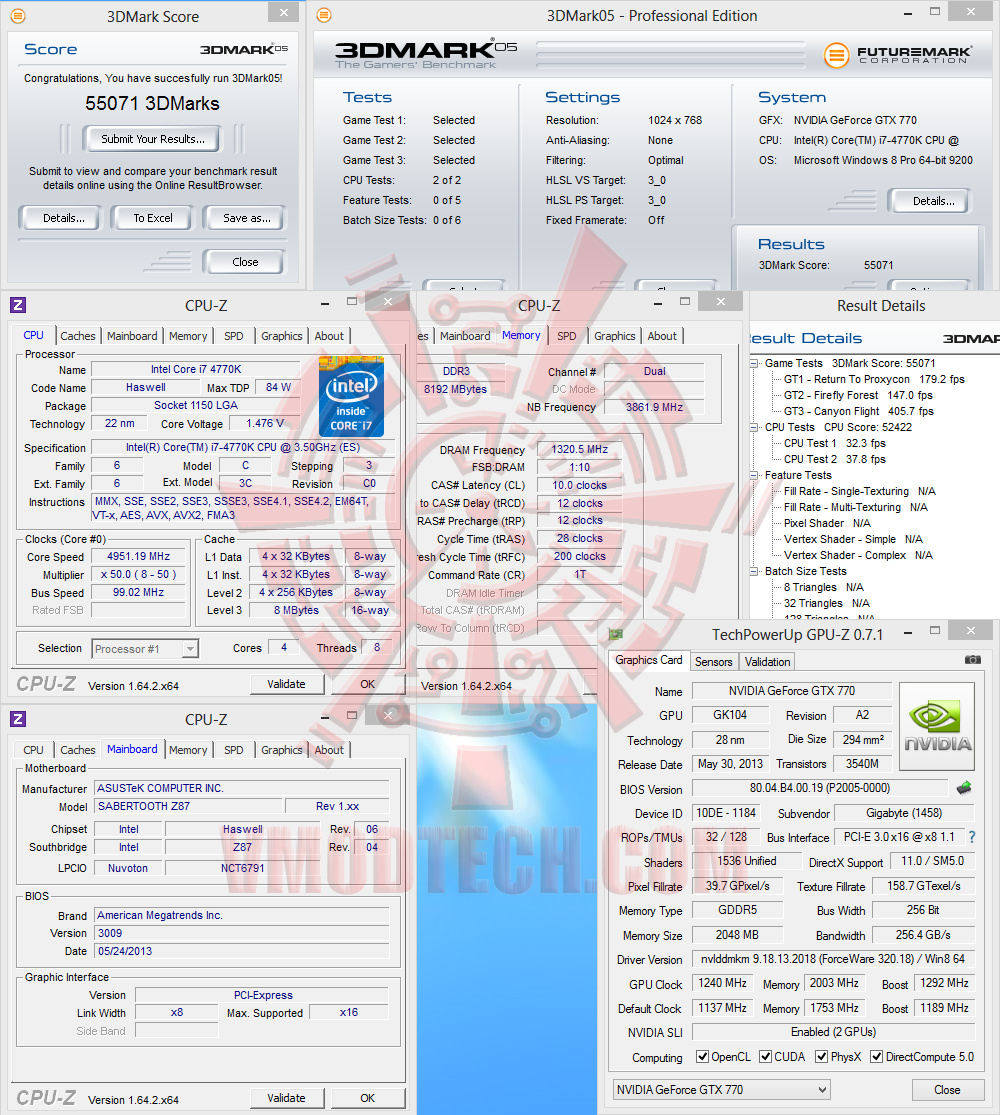Collapse the CPU Tests tree node
This screenshot has width=1000, height=1115.
point(755,427)
